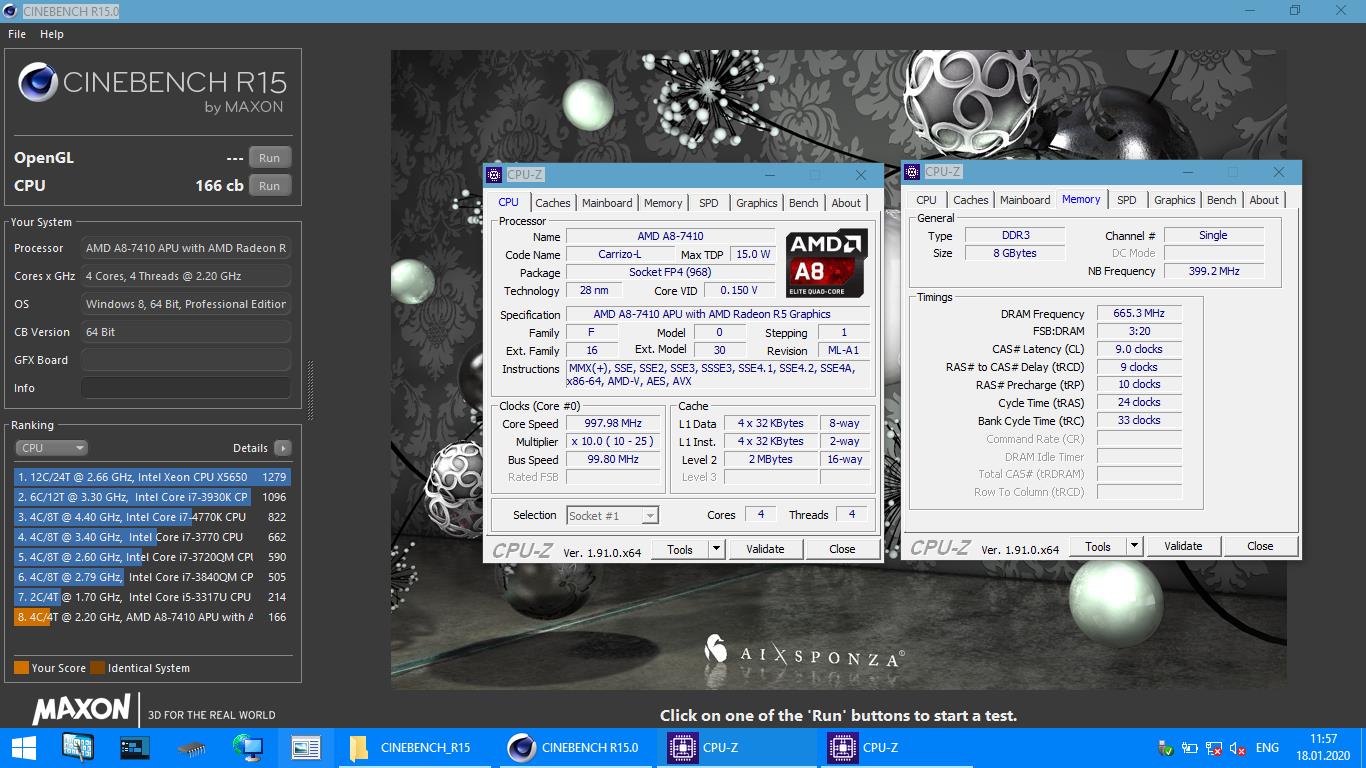Viewport: 1366px width, 768px height.
Task: Click Close button in left CPU-Z window
Action: click(842, 549)
